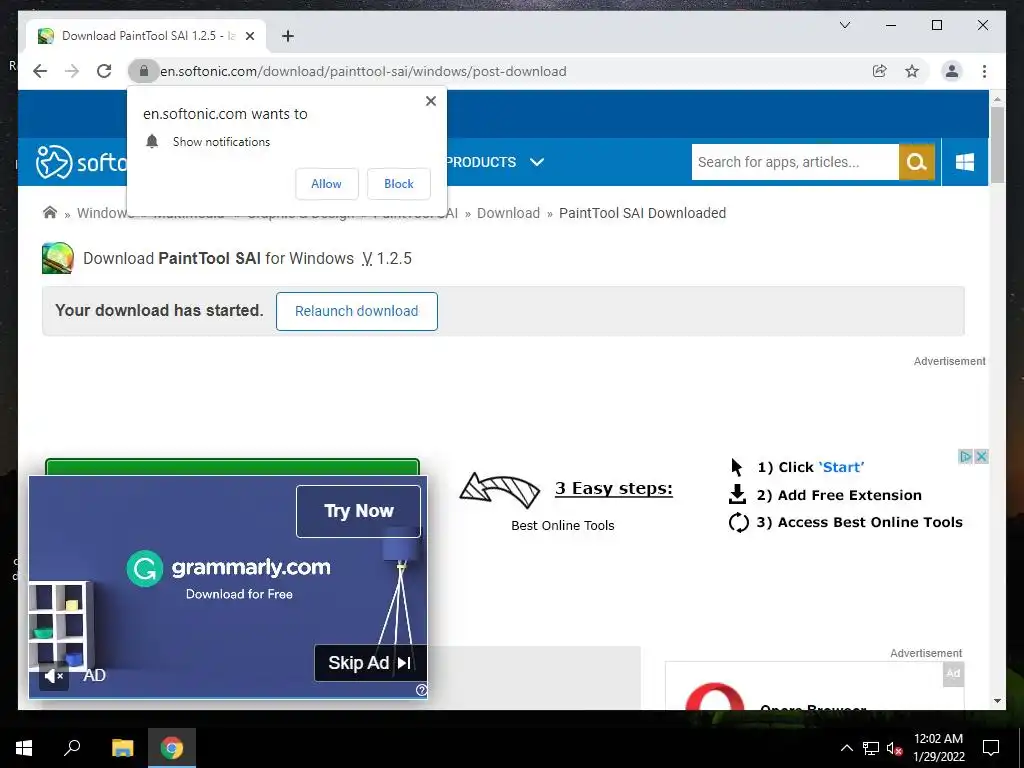Image resolution: width=1024 pixels, height=768 pixels.
Task: Click the '3 Easy steps:' ad heading
Action: point(613,488)
